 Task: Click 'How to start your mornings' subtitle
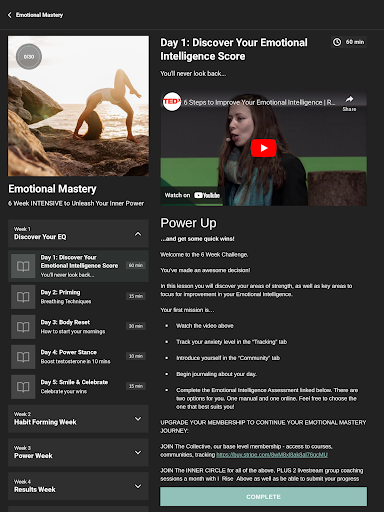click(x=73, y=331)
